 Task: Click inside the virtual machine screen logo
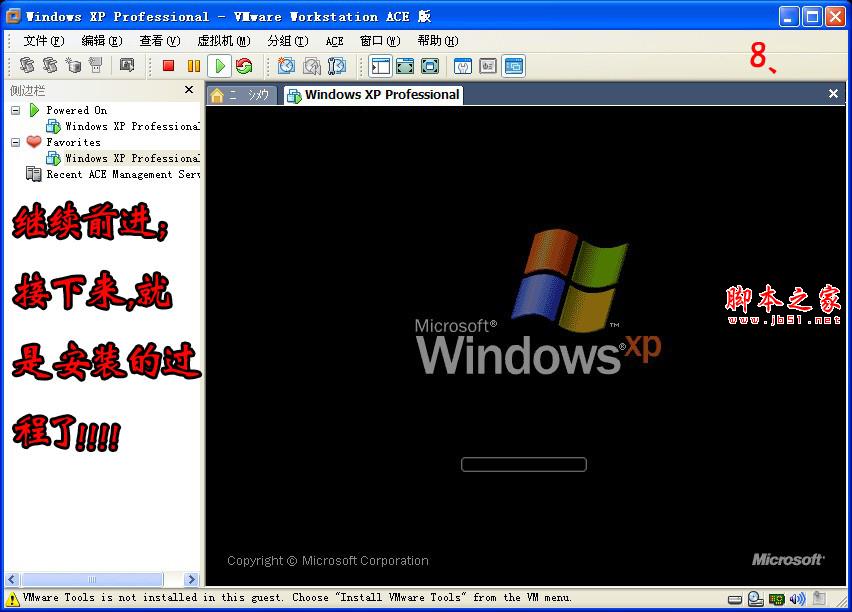click(x=538, y=302)
